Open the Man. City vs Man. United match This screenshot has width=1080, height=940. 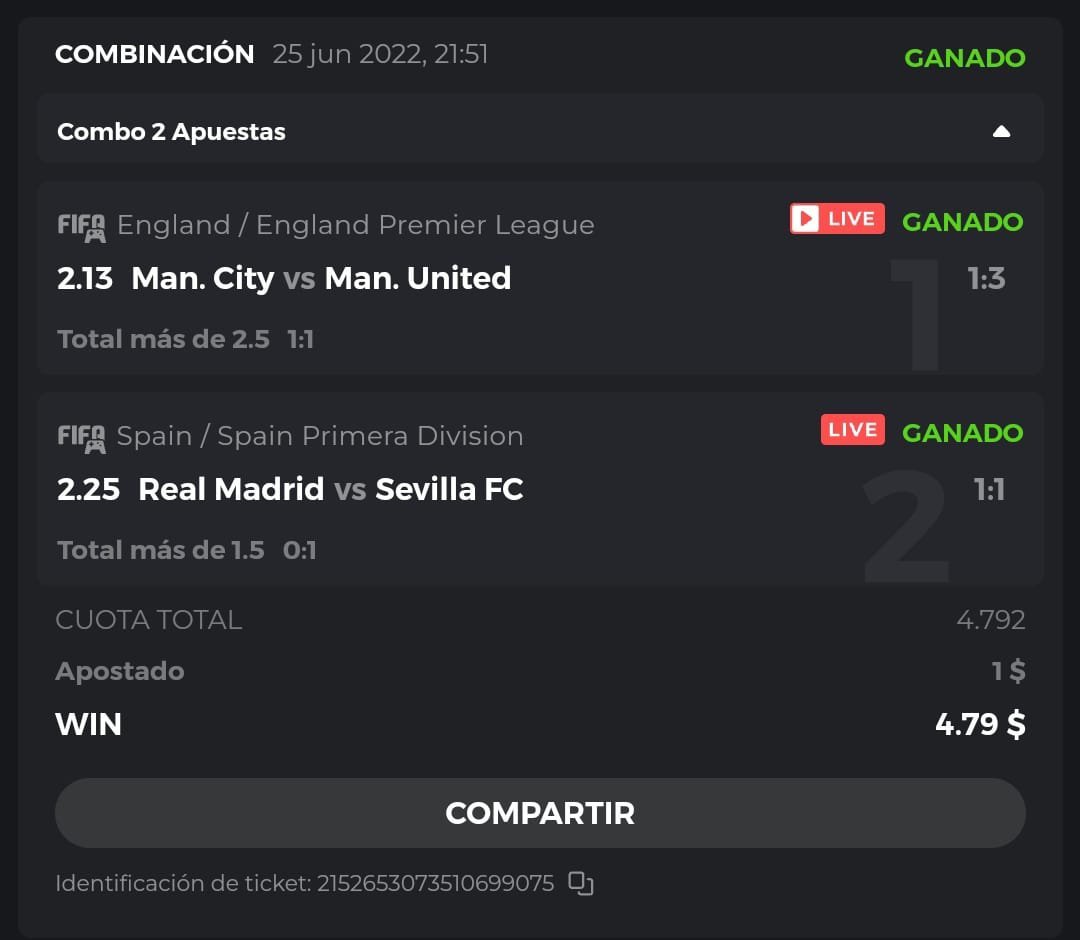[320, 278]
